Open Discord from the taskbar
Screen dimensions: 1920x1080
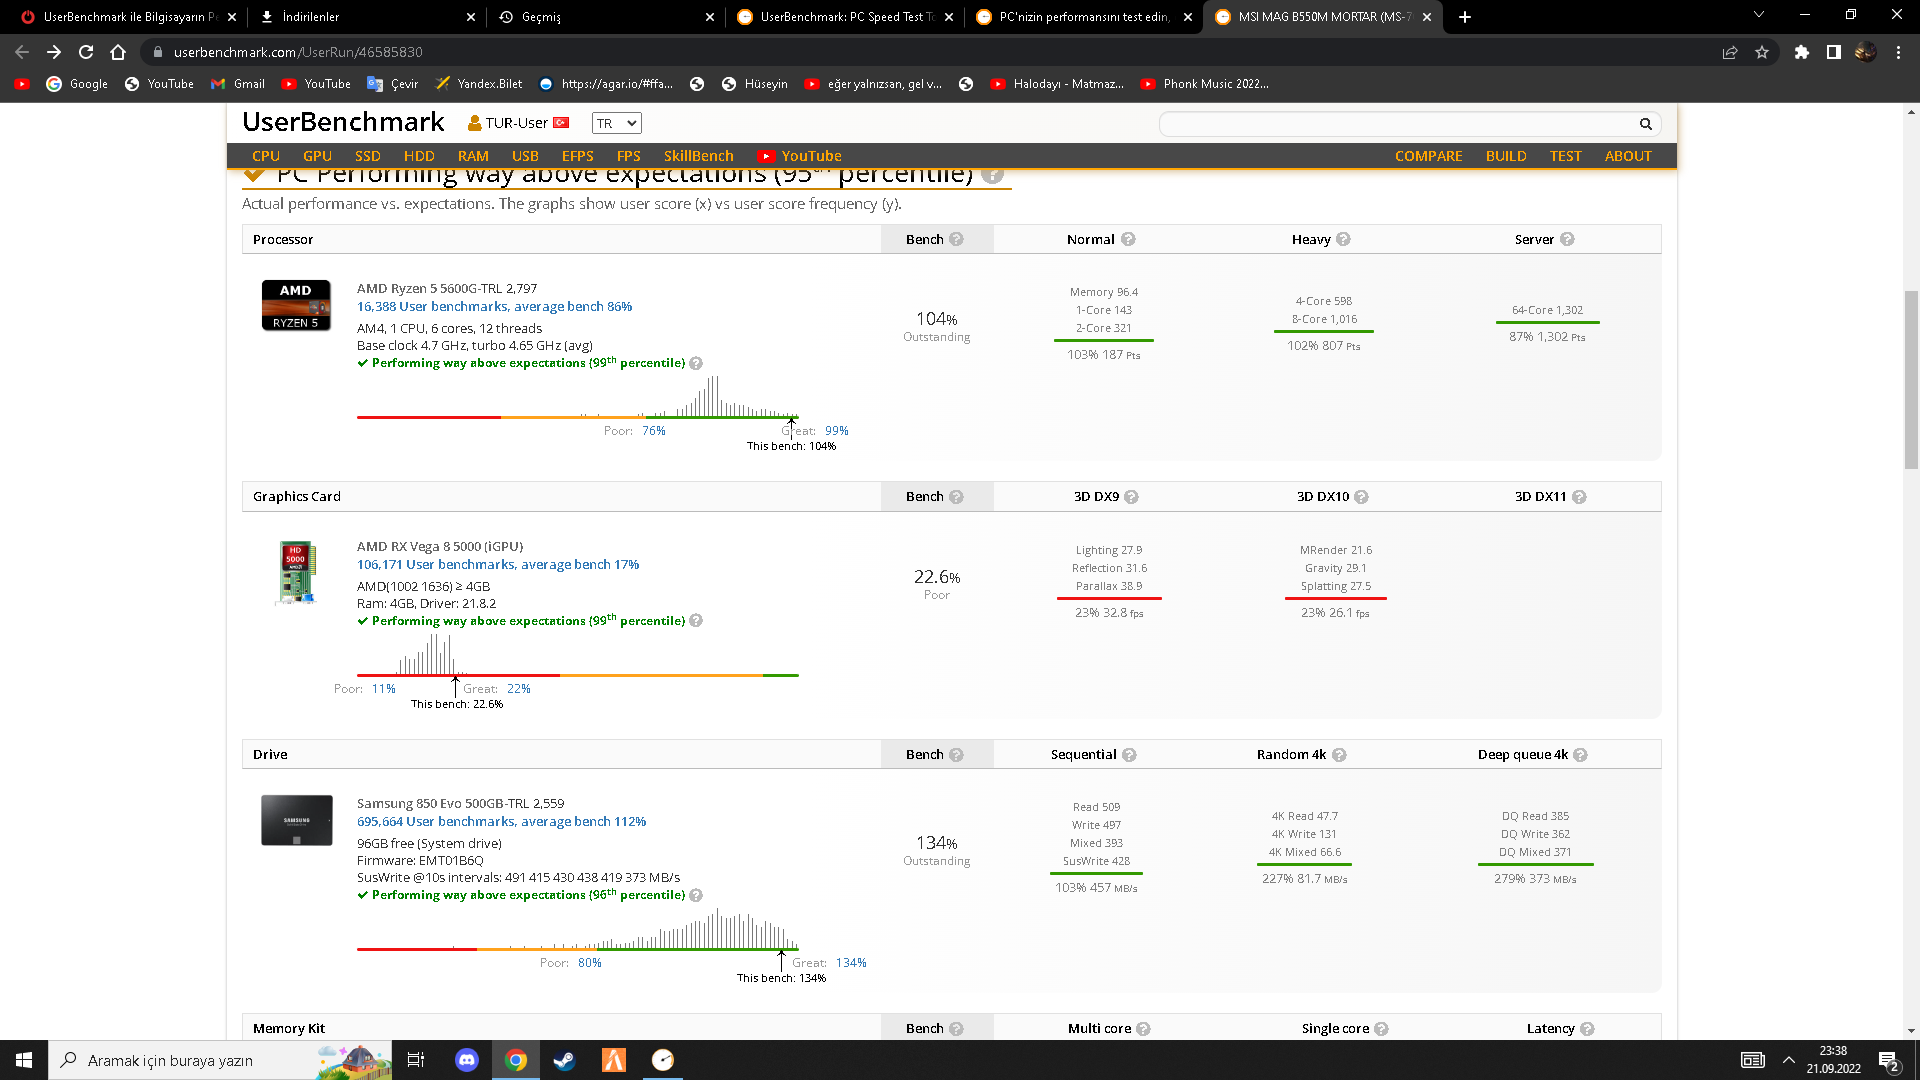(x=466, y=1060)
